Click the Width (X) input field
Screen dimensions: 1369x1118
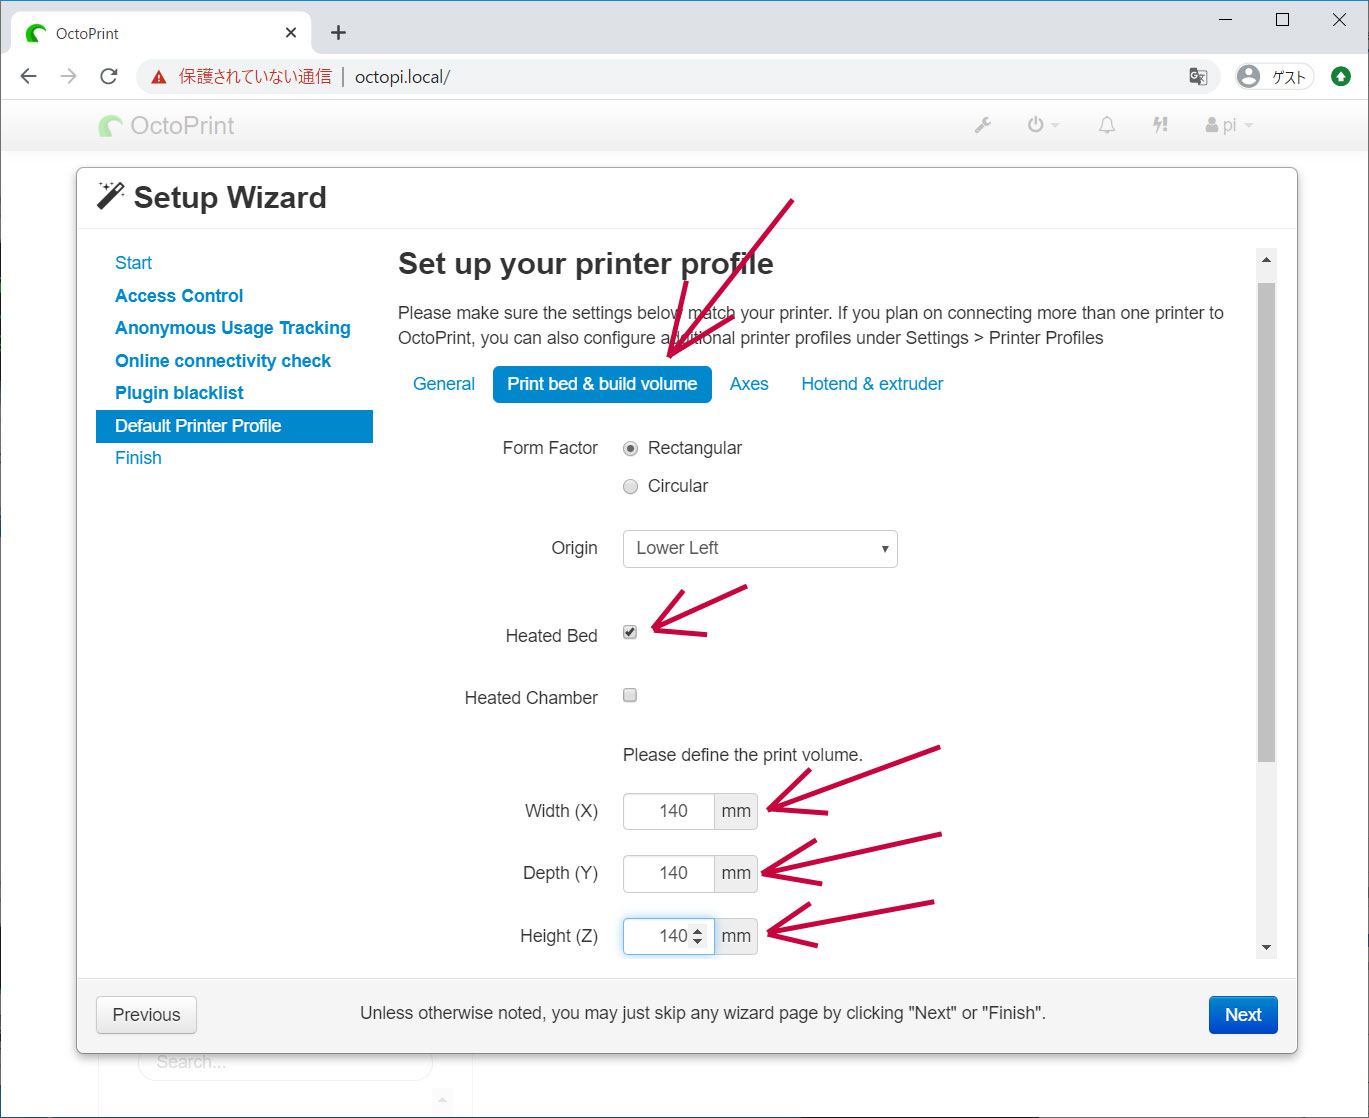668,811
